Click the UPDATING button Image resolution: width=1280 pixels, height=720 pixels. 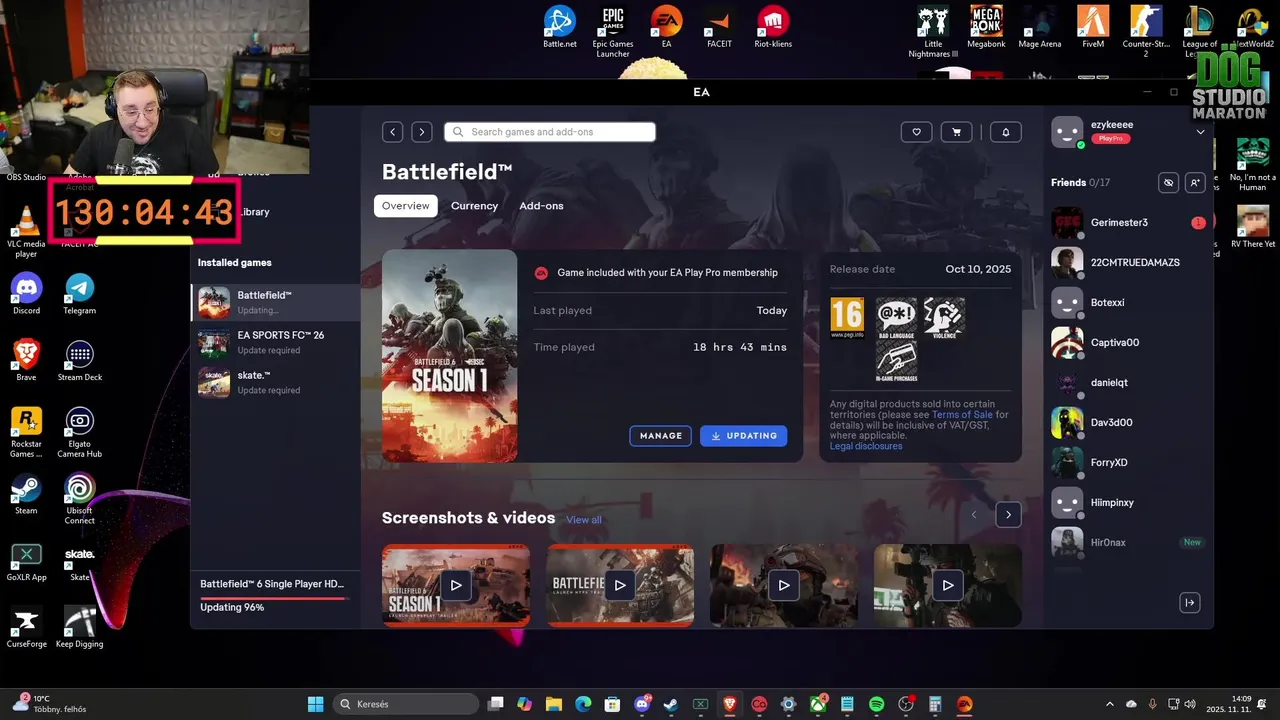click(x=743, y=436)
